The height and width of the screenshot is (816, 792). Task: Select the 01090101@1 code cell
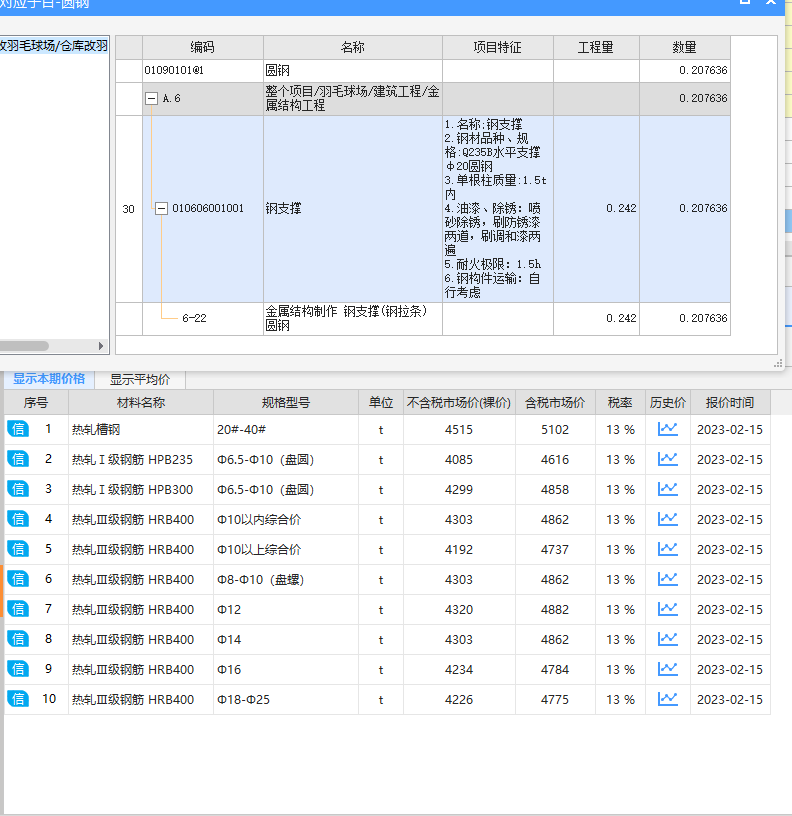pos(202,70)
